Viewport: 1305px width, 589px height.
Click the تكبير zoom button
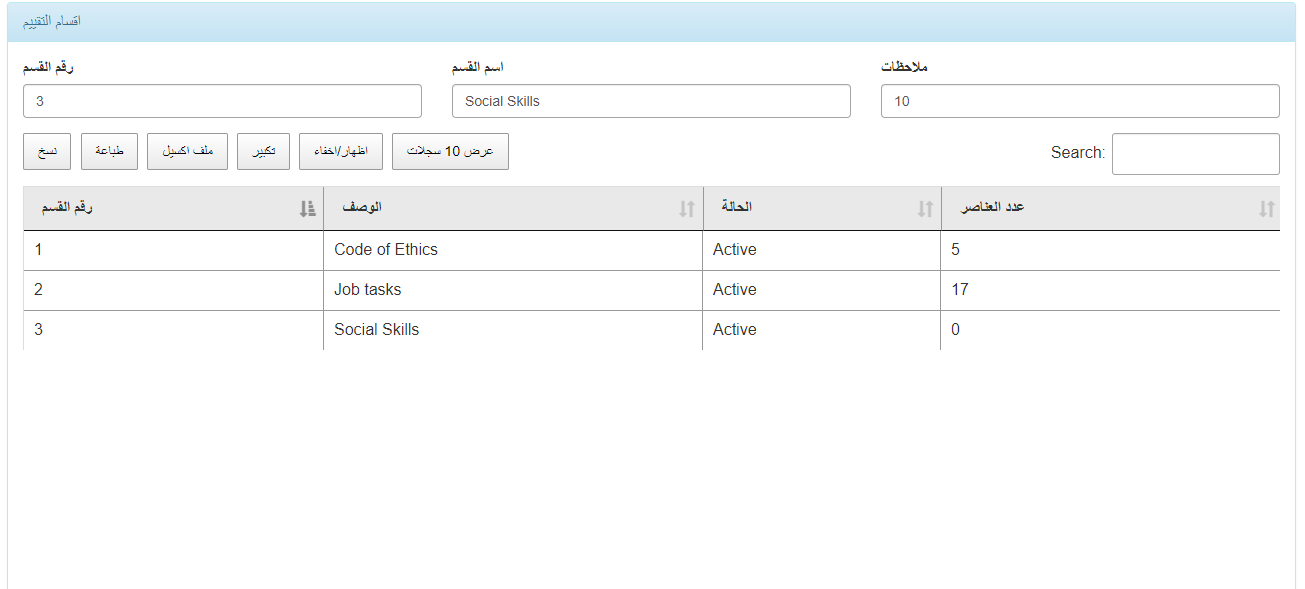point(264,151)
